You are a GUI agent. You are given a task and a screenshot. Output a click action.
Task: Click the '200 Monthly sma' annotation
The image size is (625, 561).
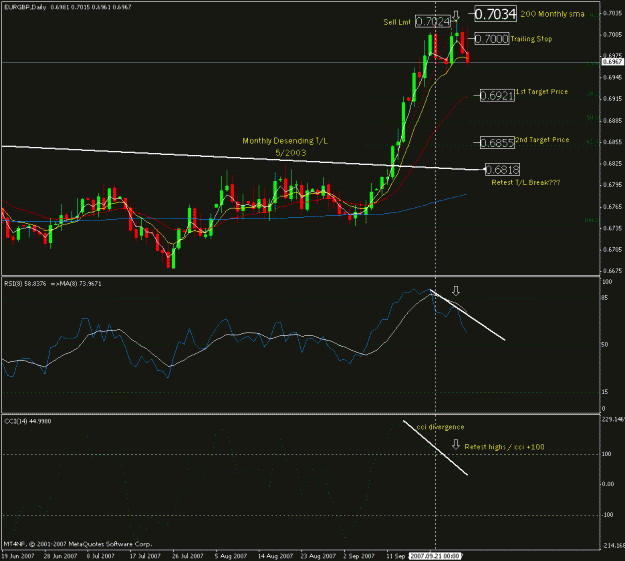552,14
